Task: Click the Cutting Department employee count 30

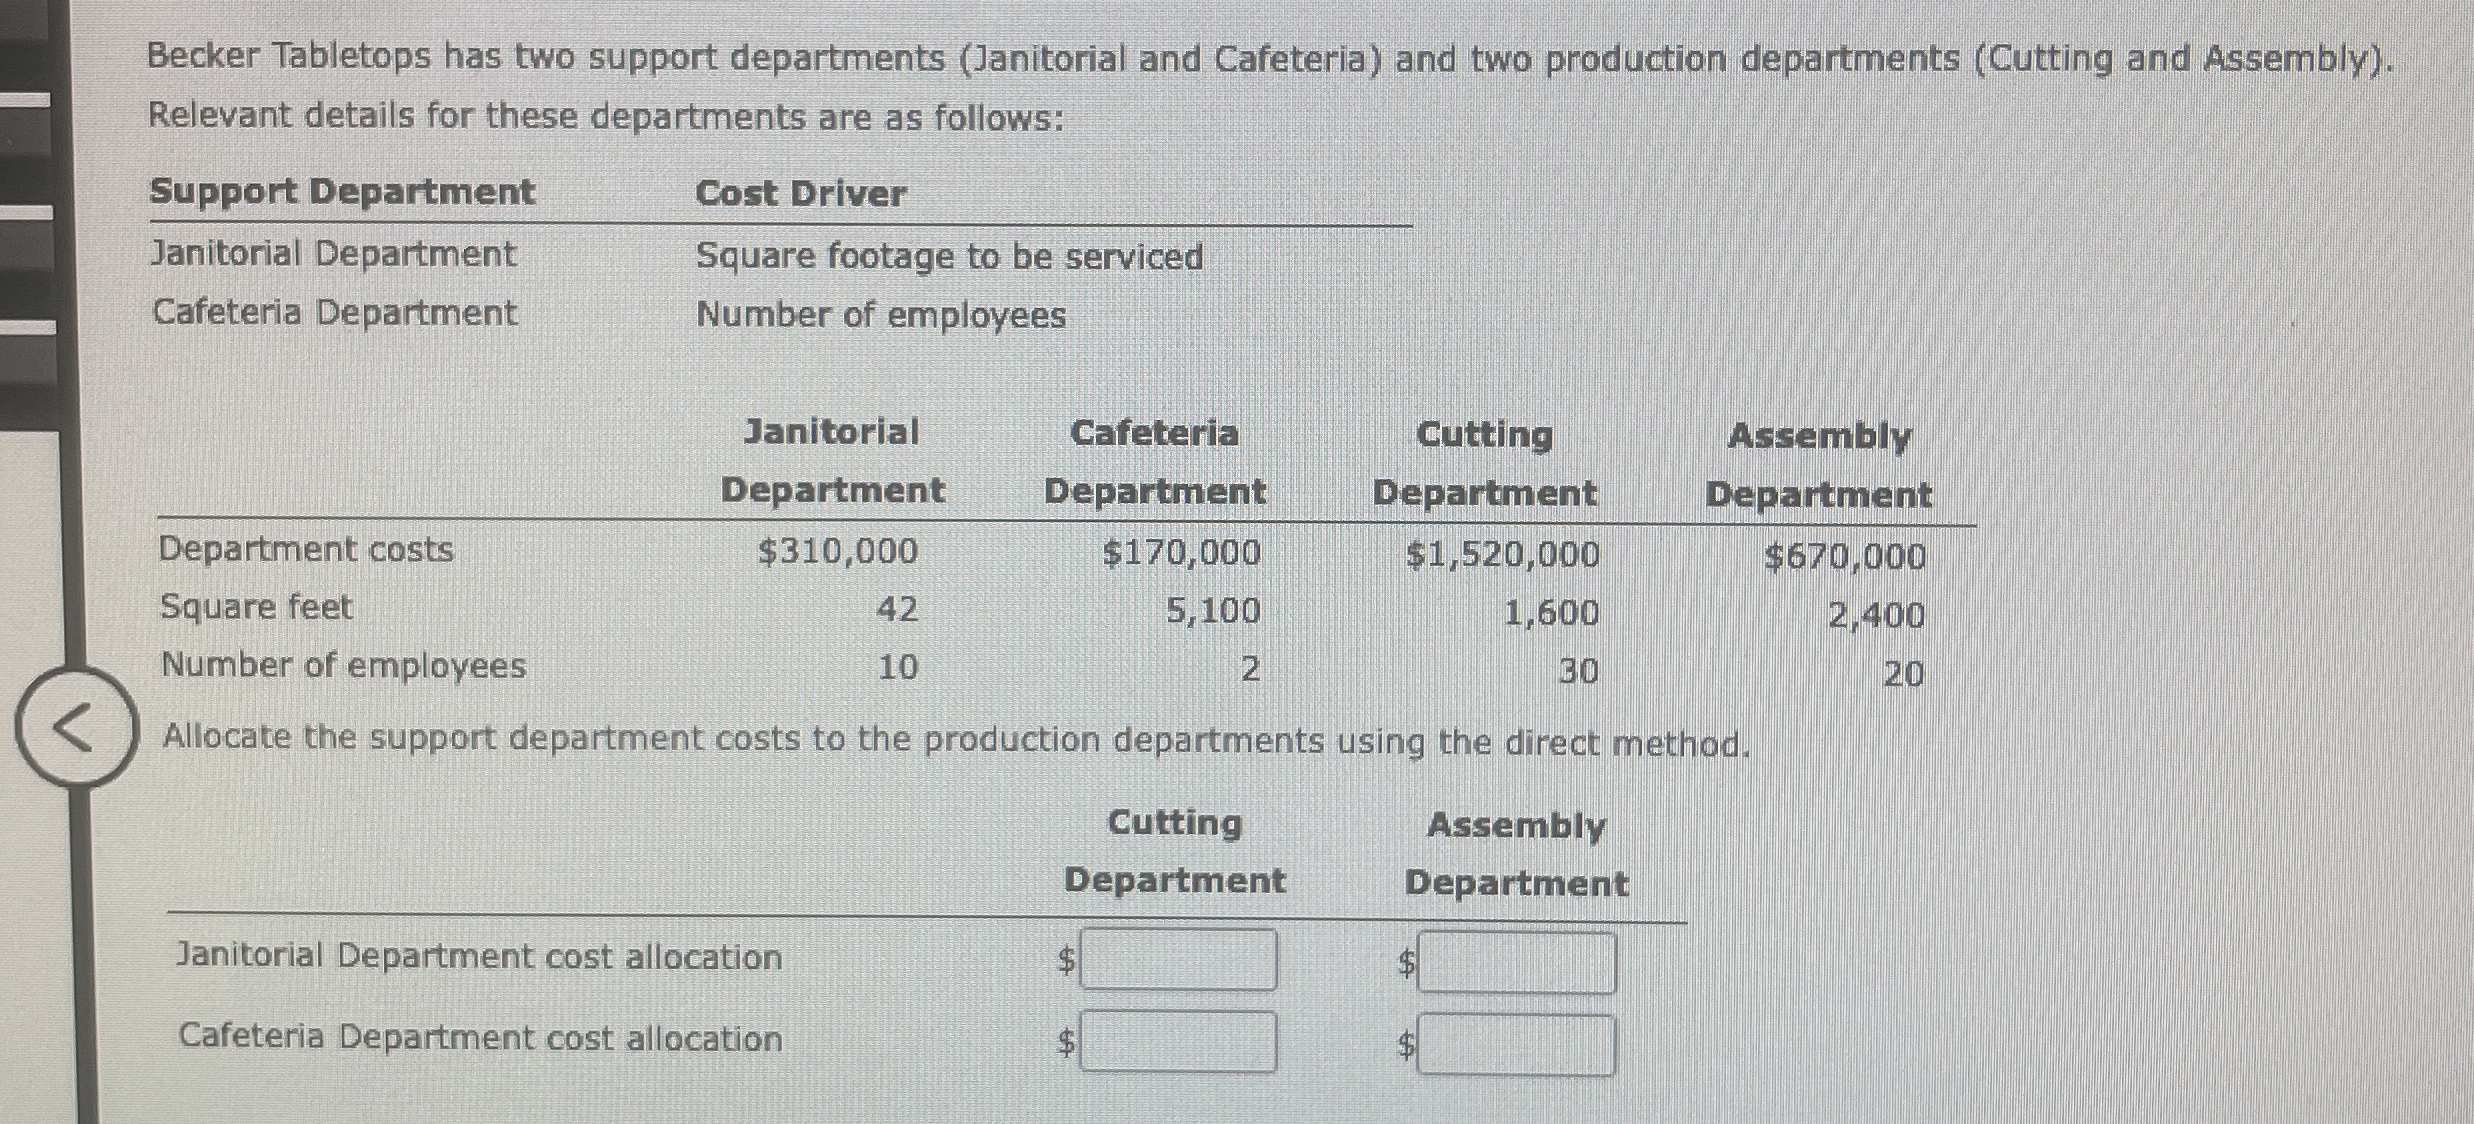Action: [x=1578, y=671]
